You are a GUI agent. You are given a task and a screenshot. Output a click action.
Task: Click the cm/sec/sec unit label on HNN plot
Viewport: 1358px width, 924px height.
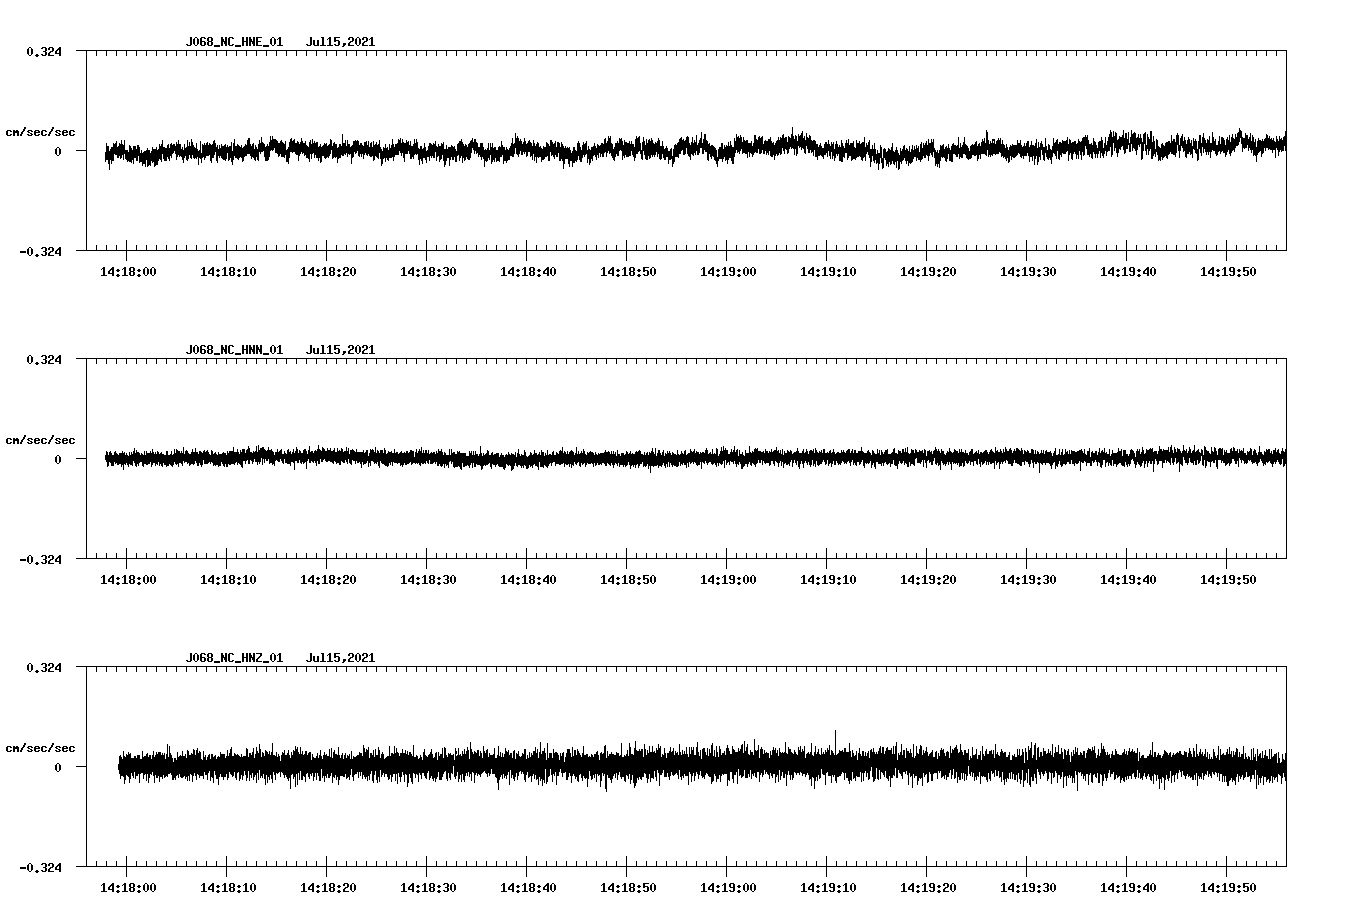coord(40,440)
